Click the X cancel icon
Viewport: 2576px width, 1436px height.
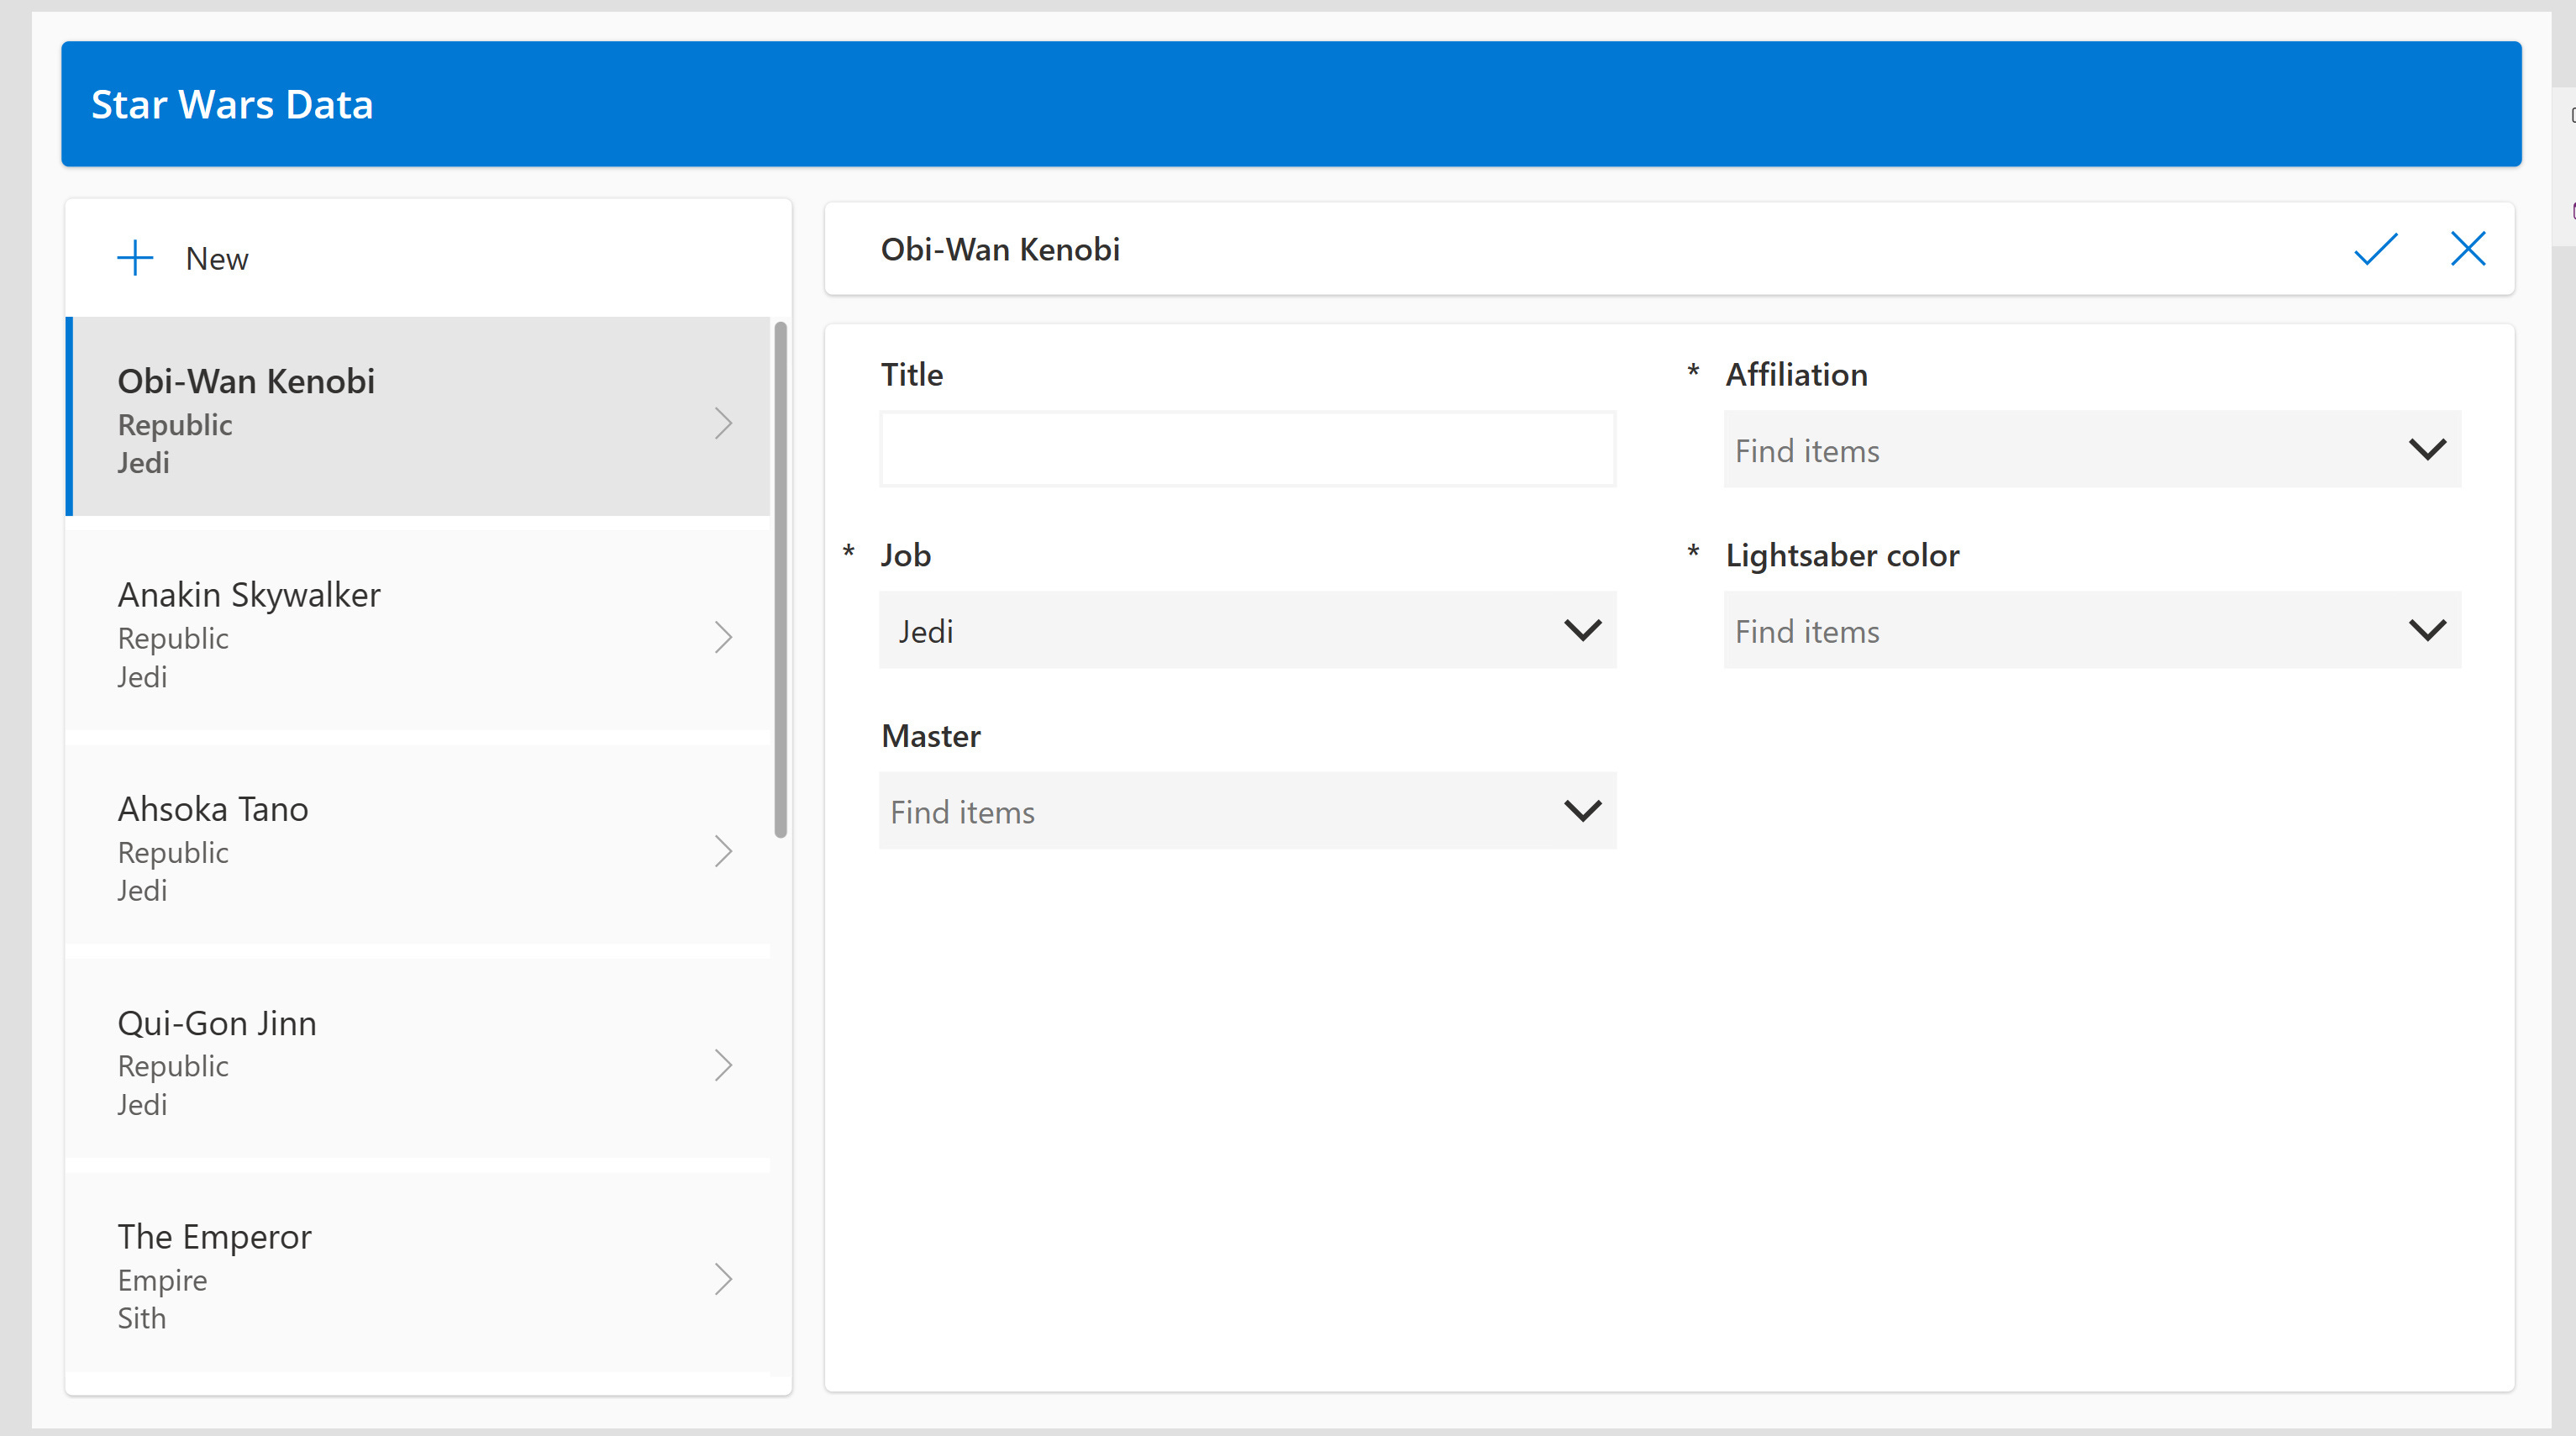2467,249
